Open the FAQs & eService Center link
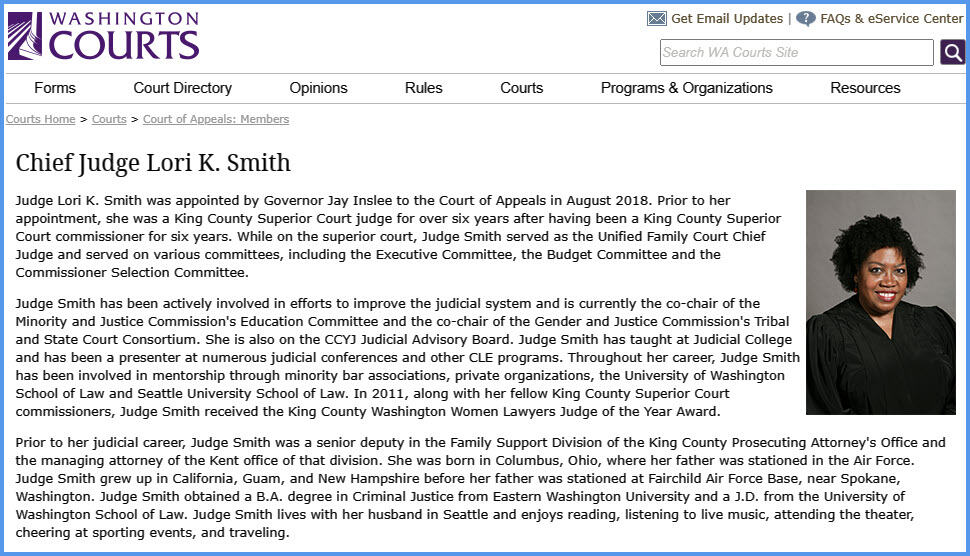The width and height of the screenshot is (970, 556). point(891,19)
